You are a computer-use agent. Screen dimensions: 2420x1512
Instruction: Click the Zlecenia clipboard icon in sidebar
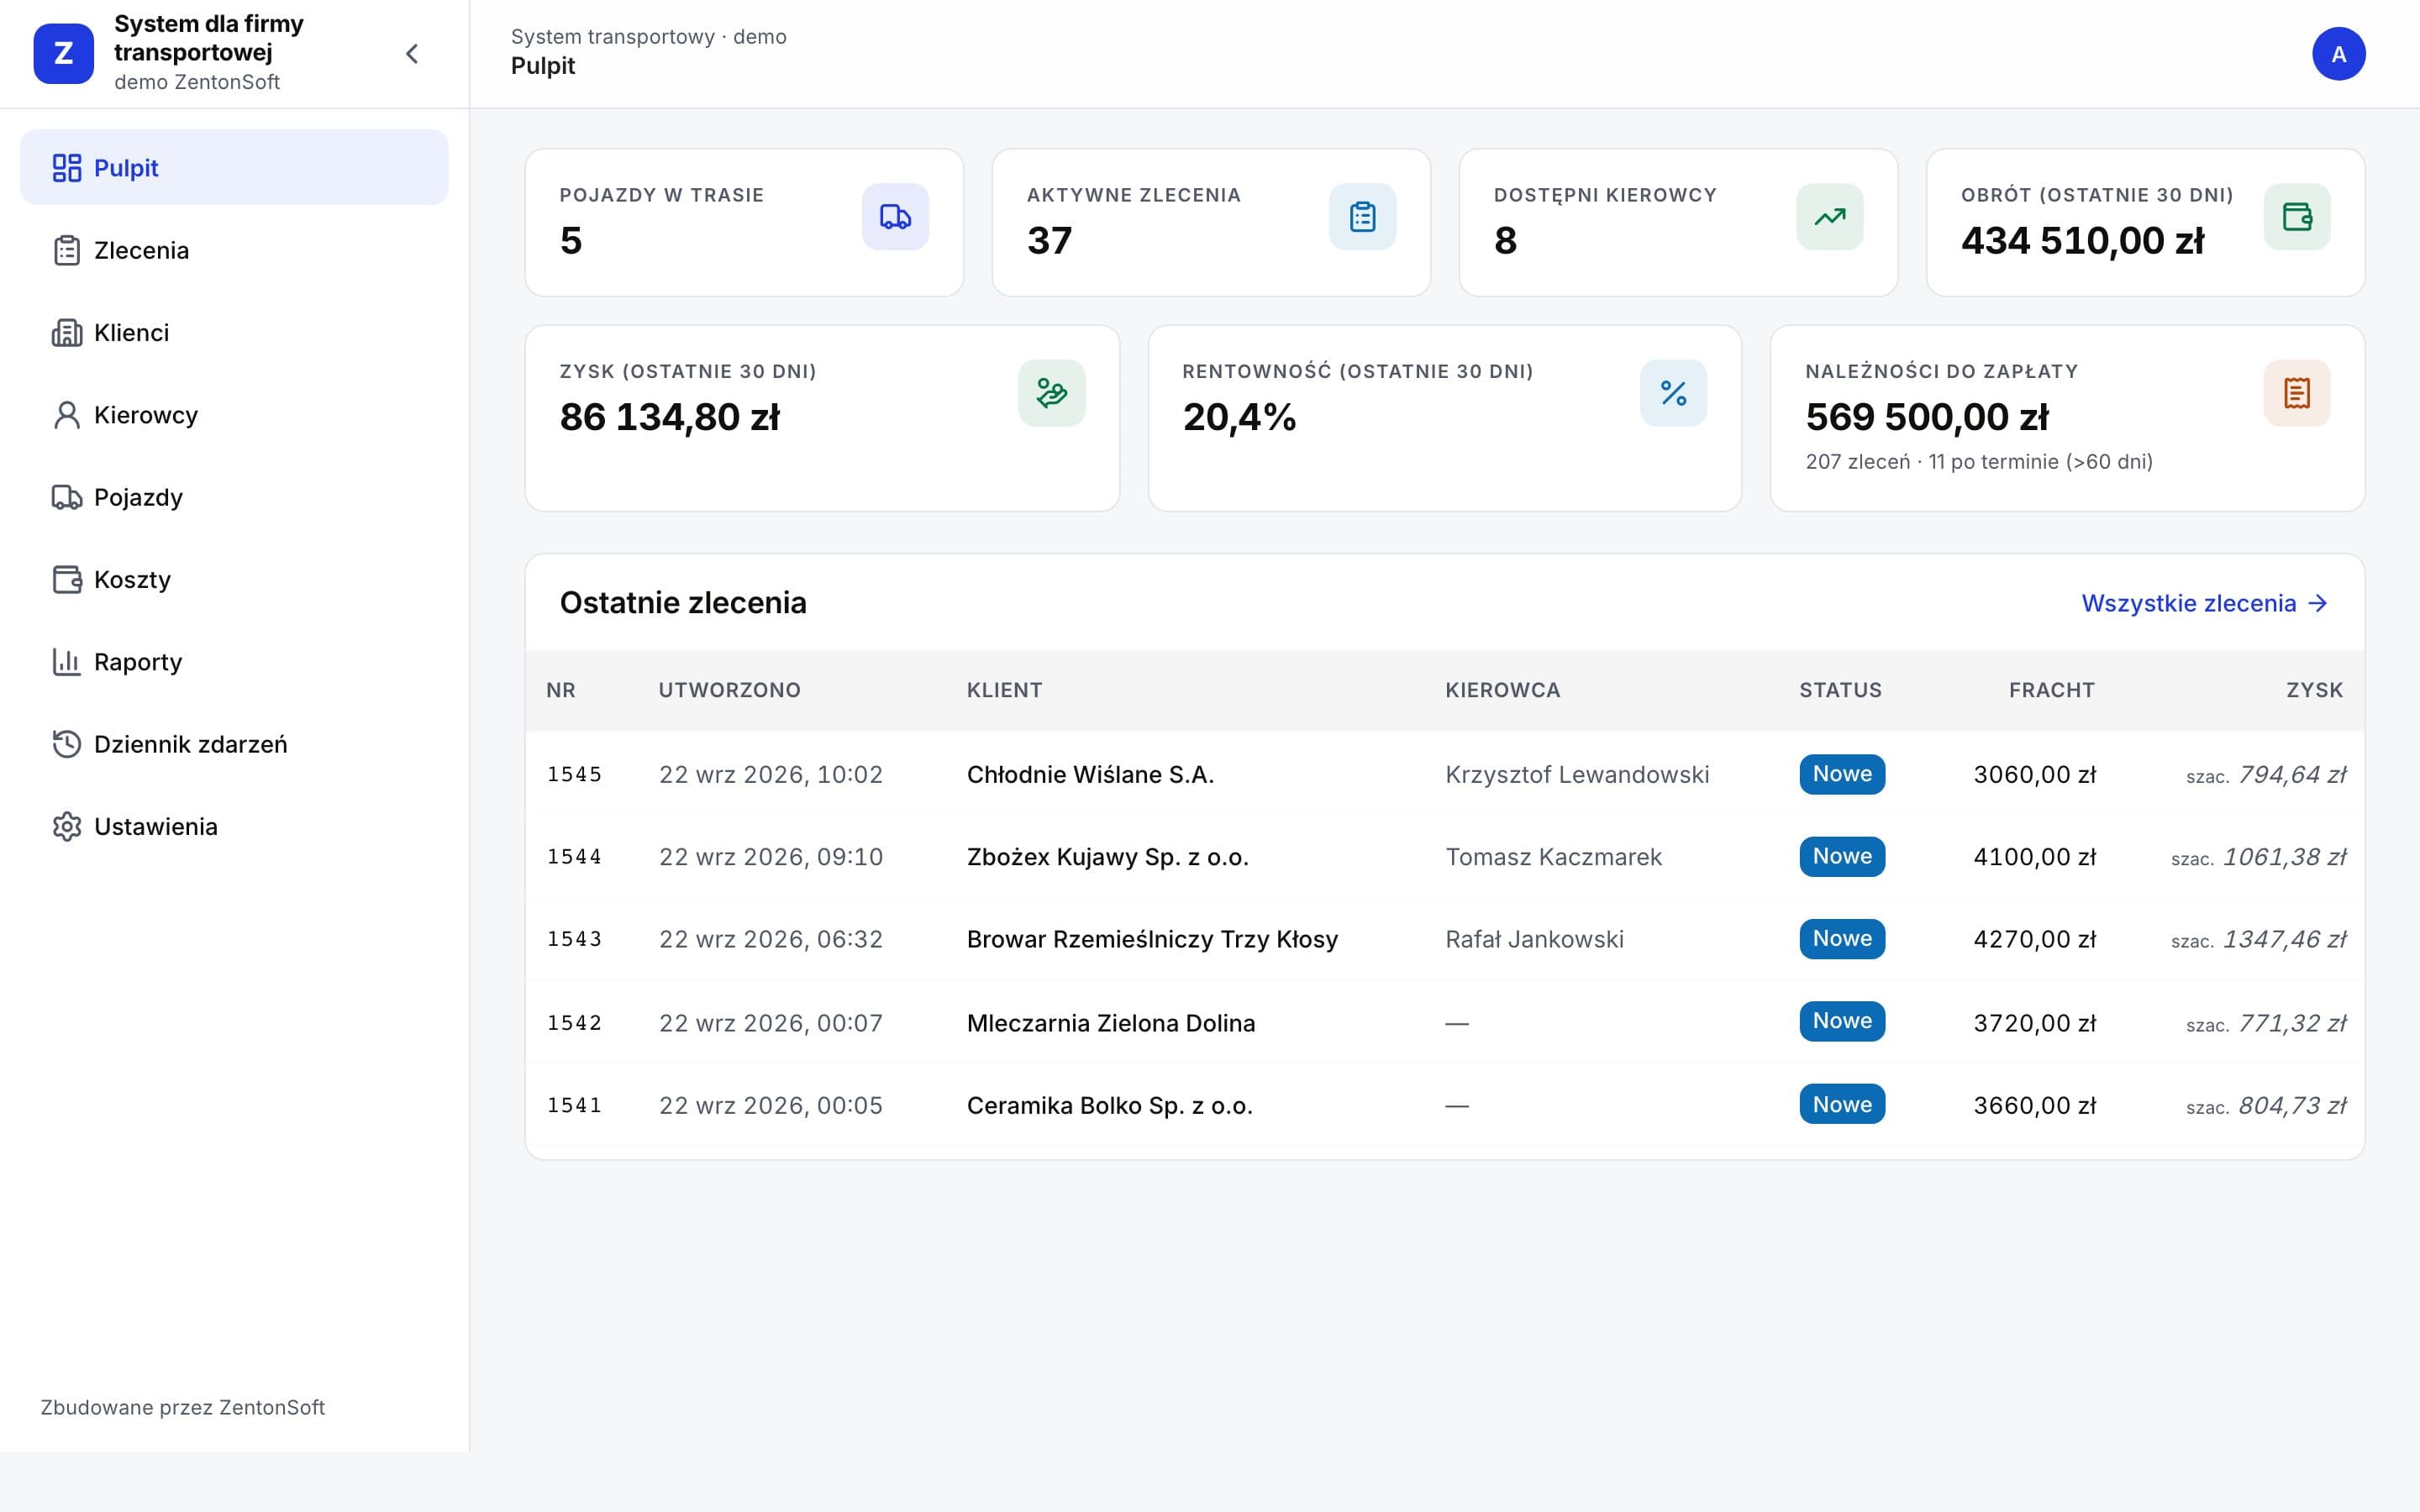(x=67, y=250)
